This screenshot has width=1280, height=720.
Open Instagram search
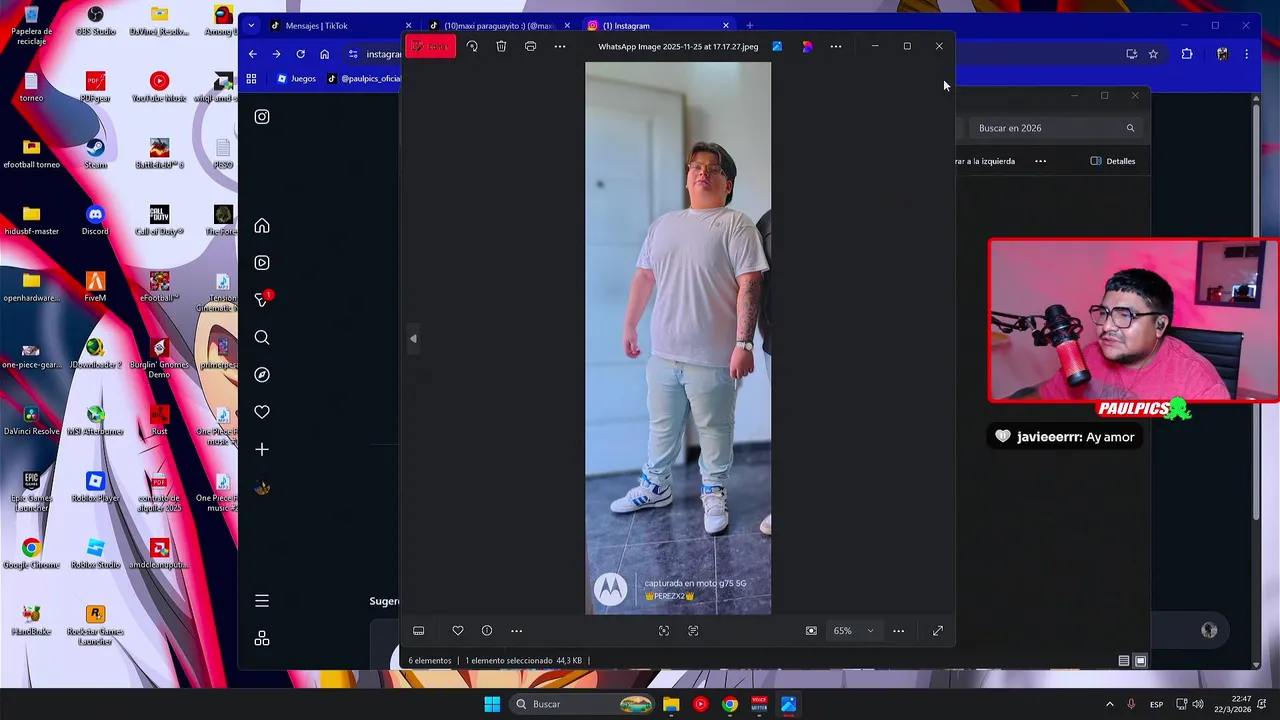coord(262,338)
